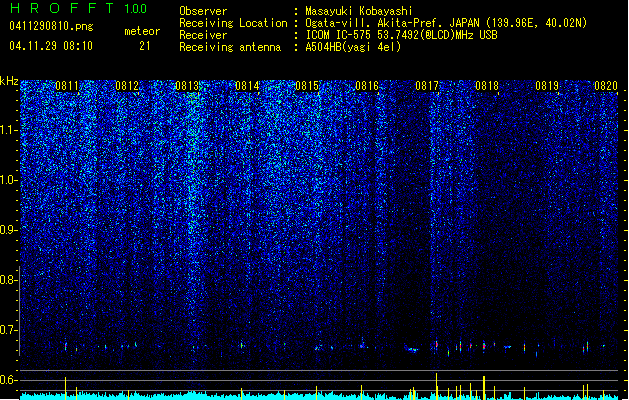Click the antenna value A504HB(yagi 4el)
This screenshot has height=400, width=629.
[x=353, y=47]
